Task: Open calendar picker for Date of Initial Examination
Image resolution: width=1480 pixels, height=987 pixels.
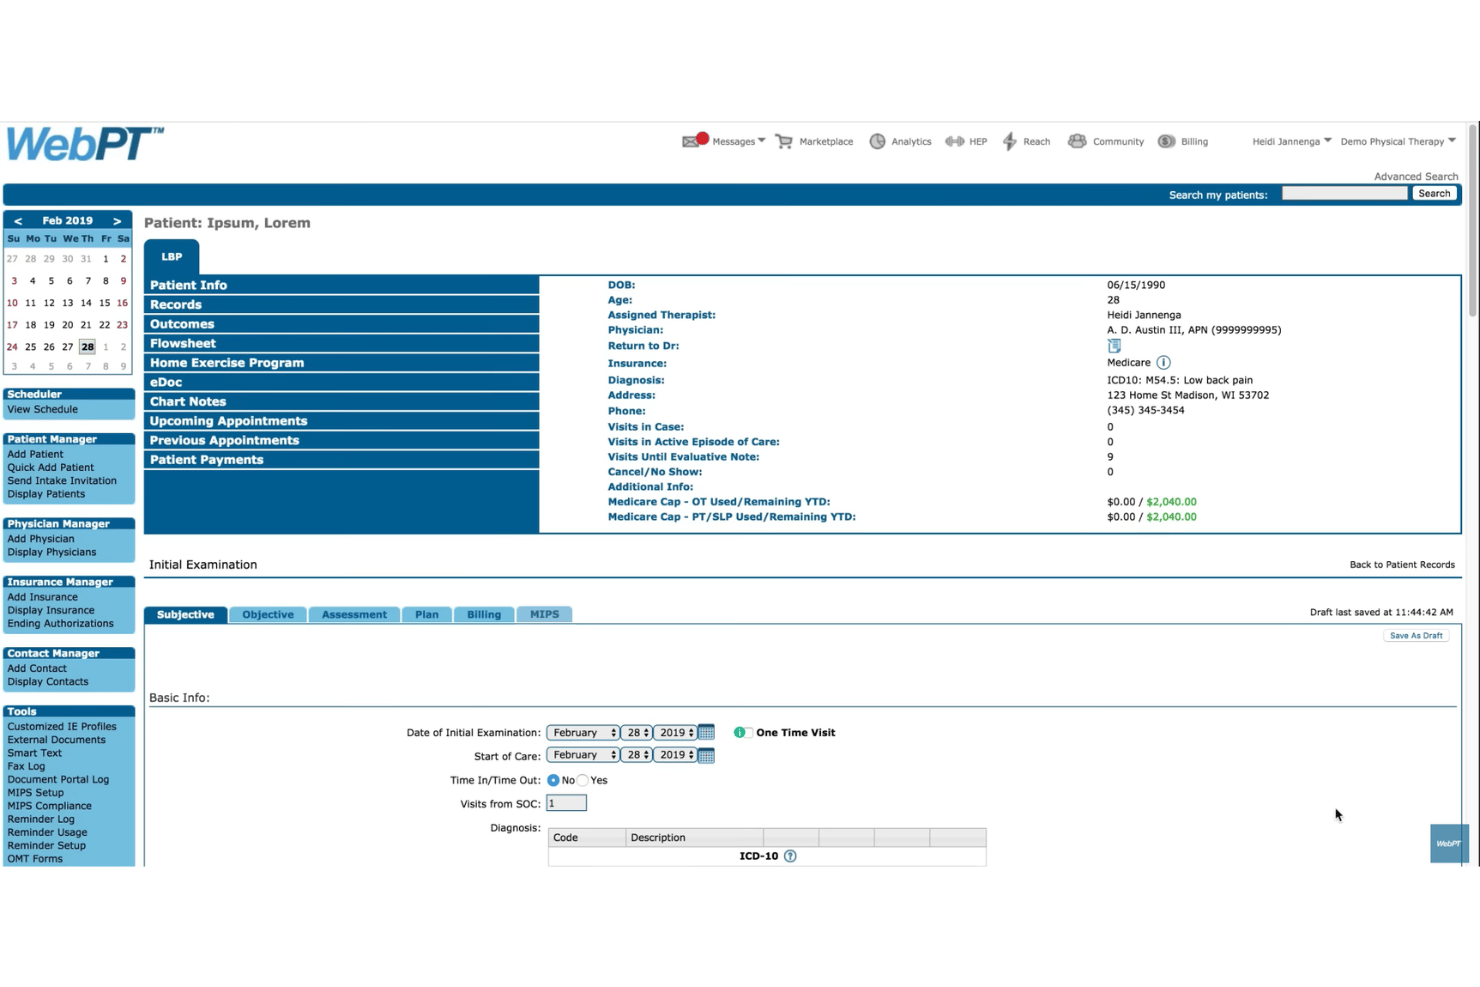Action: click(706, 732)
